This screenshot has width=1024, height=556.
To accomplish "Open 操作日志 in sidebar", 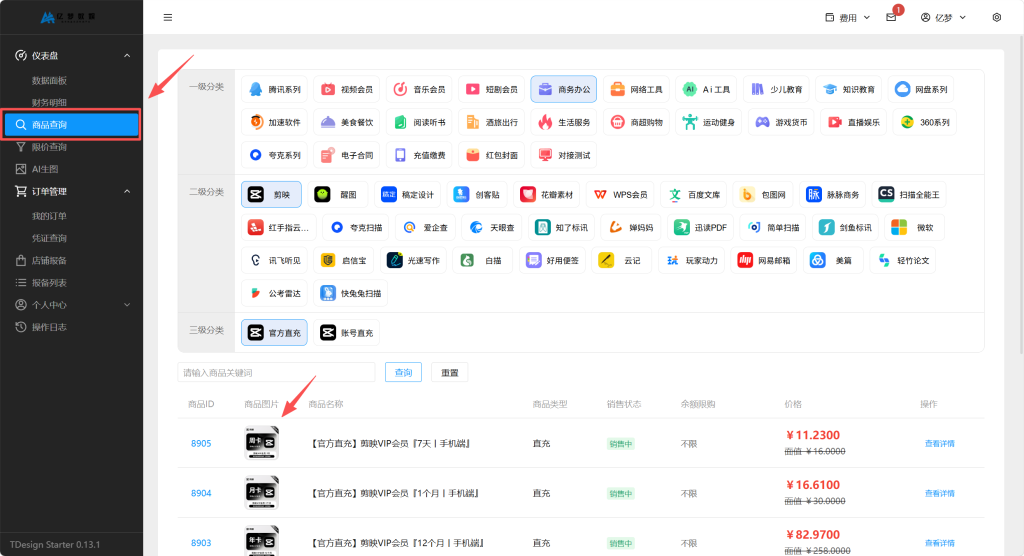I will tap(50, 327).
